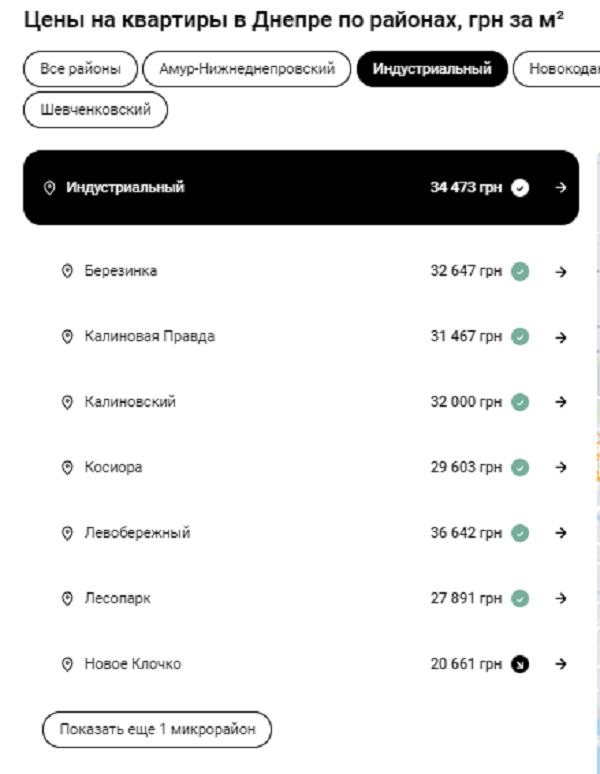Expand list with Показать еще 1 микрорайон
Viewport: 600px width, 774px height.
[x=157, y=729]
